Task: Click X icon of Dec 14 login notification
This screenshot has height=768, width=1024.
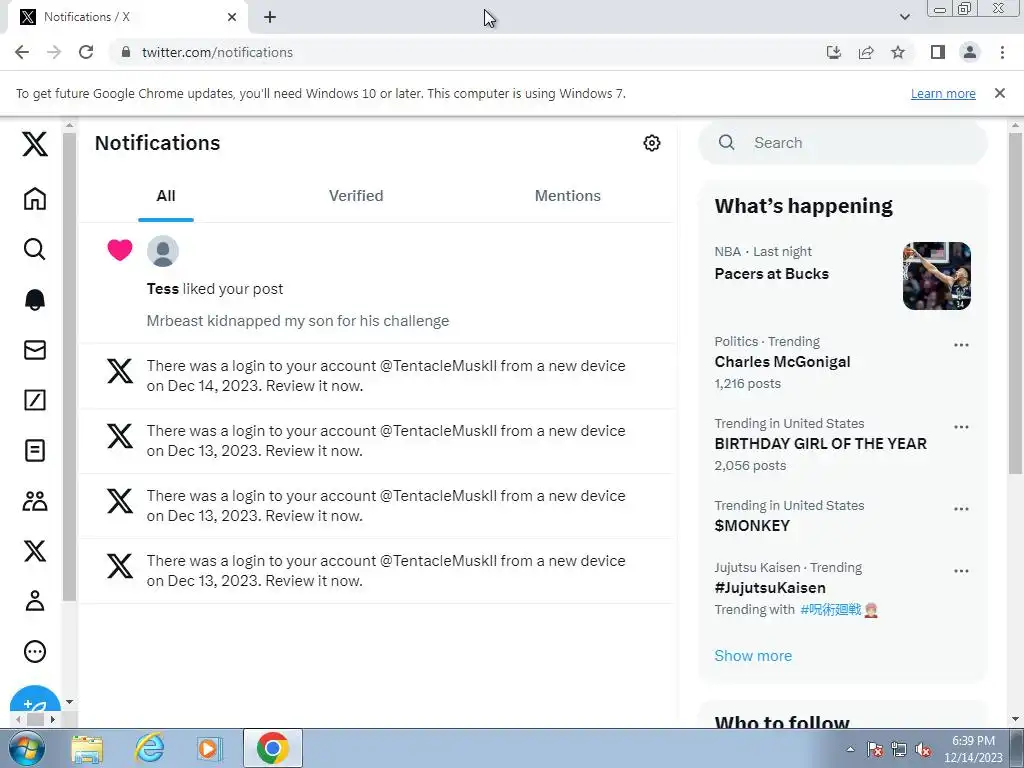Action: tap(120, 371)
